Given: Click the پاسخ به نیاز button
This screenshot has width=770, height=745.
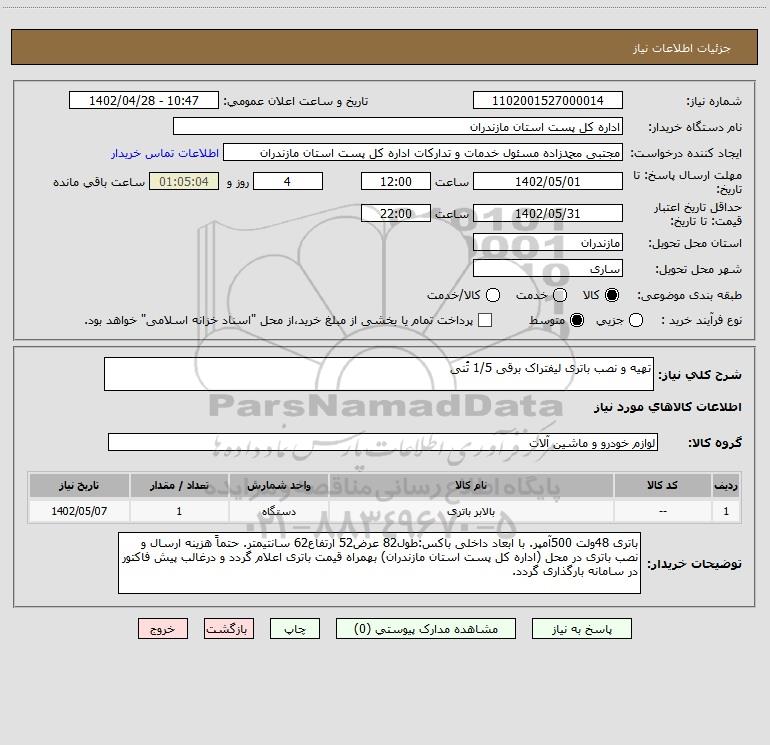Looking at the screenshot, I should tap(581, 629).
